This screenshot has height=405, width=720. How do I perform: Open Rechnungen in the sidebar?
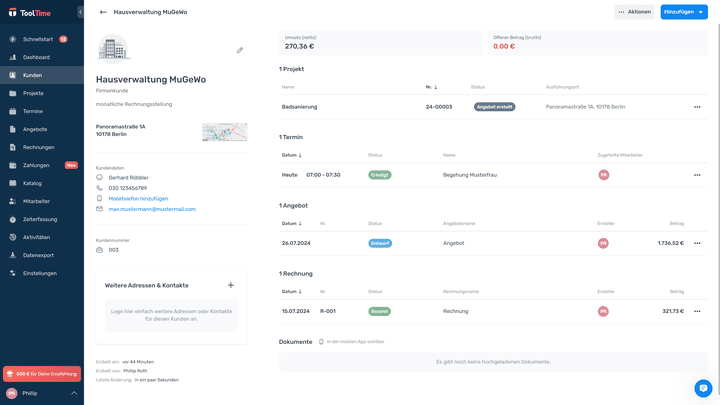(x=39, y=147)
